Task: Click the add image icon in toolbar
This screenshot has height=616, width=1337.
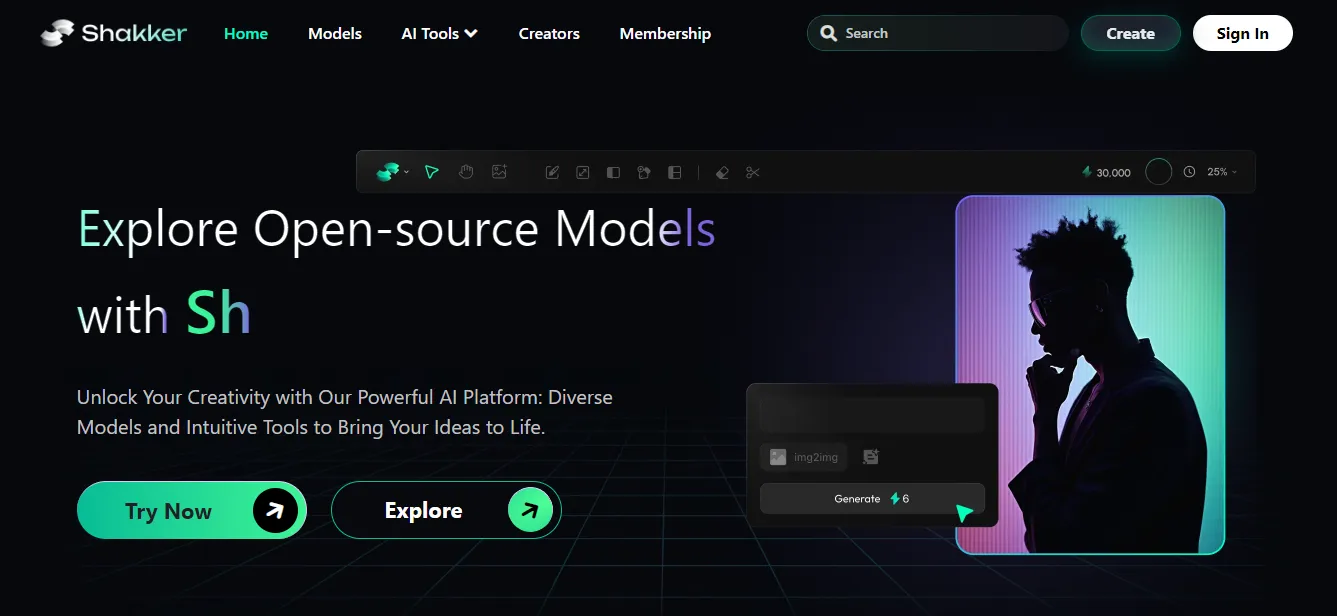Action: click(x=499, y=172)
